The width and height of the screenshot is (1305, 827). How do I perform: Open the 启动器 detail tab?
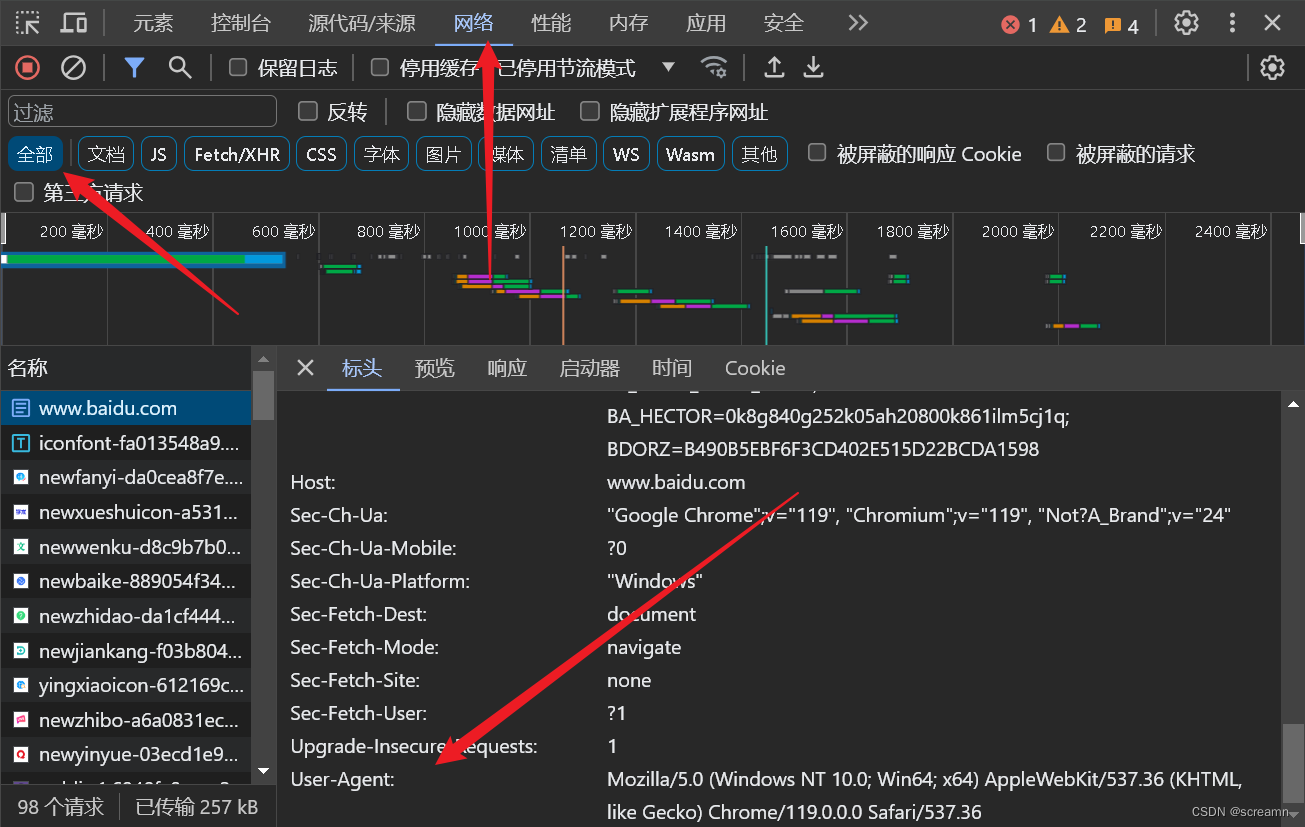click(x=589, y=368)
